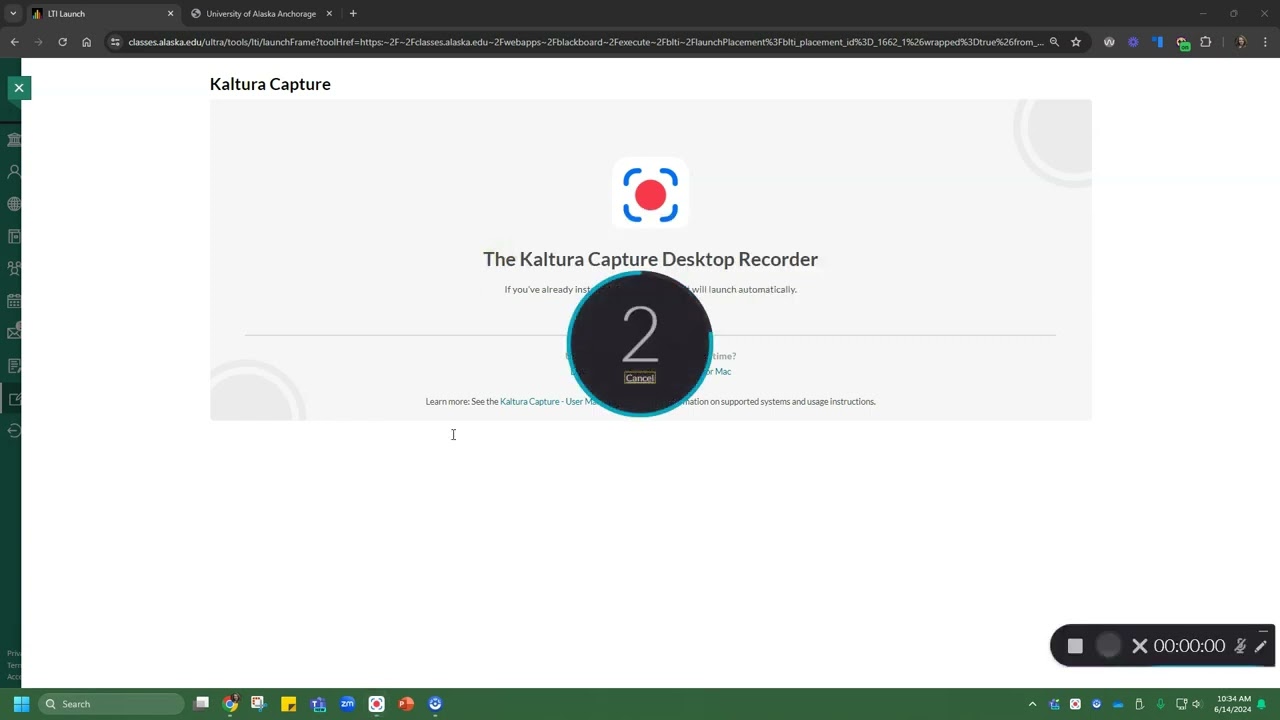Image resolution: width=1280 pixels, height=720 pixels.
Task: Open the blue circular app on taskbar
Action: click(x=435, y=704)
